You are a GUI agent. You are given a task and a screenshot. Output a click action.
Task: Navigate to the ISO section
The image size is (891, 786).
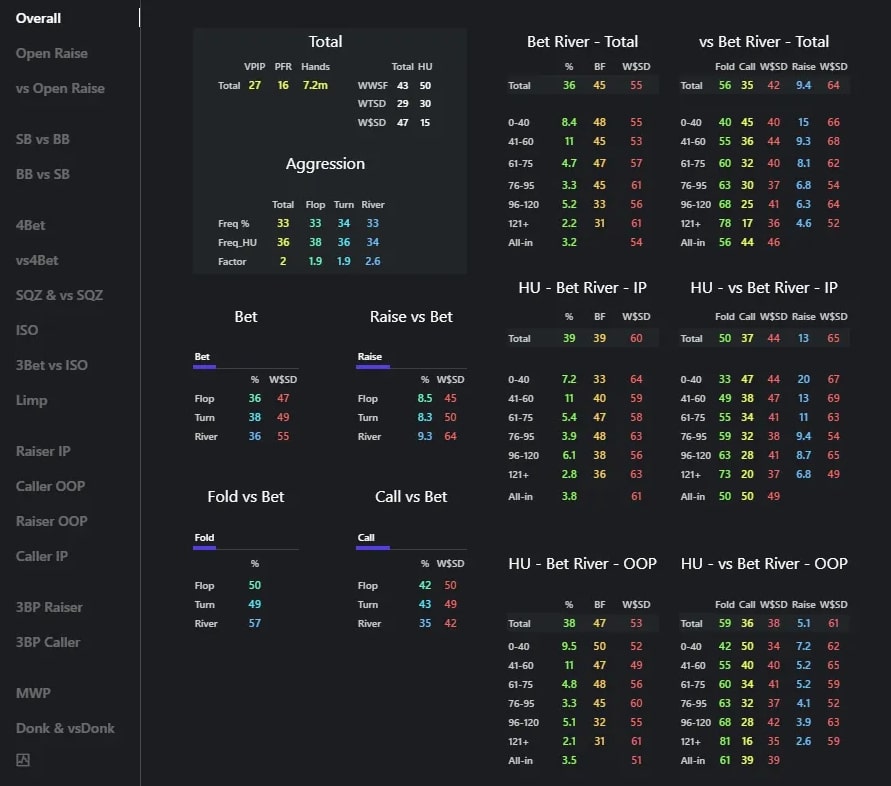coord(27,330)
